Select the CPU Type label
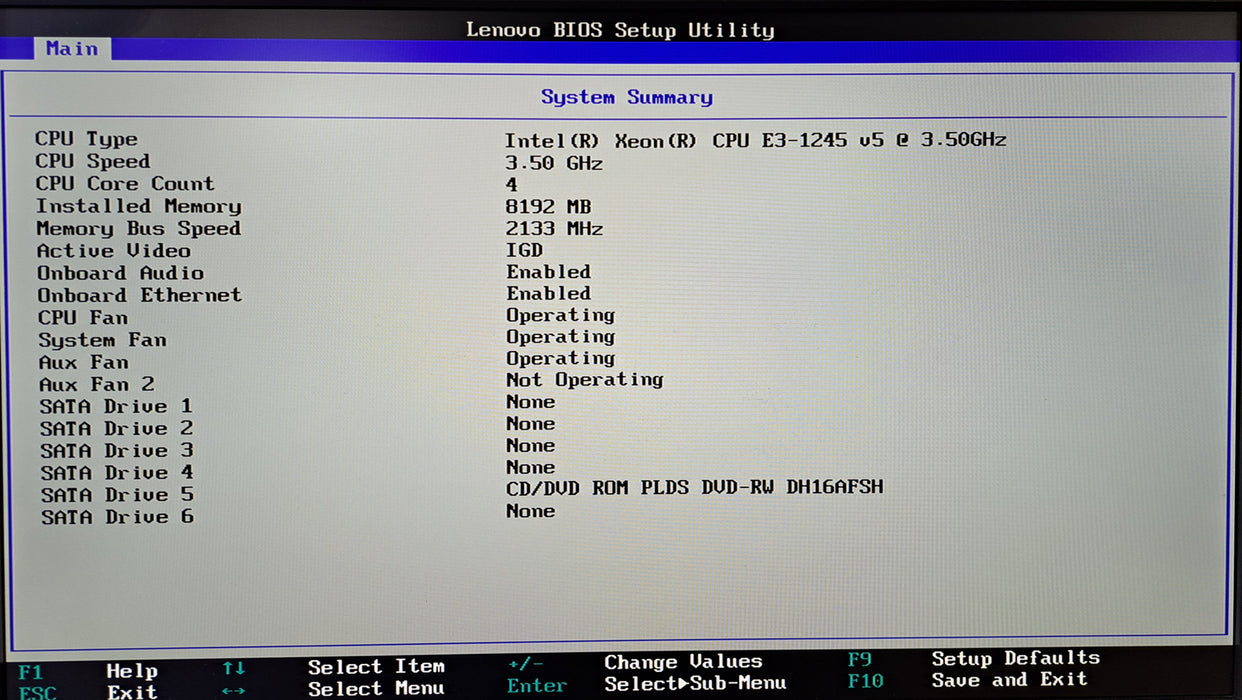This screenshot has width=1242, height=700. [x=86, y=139]
